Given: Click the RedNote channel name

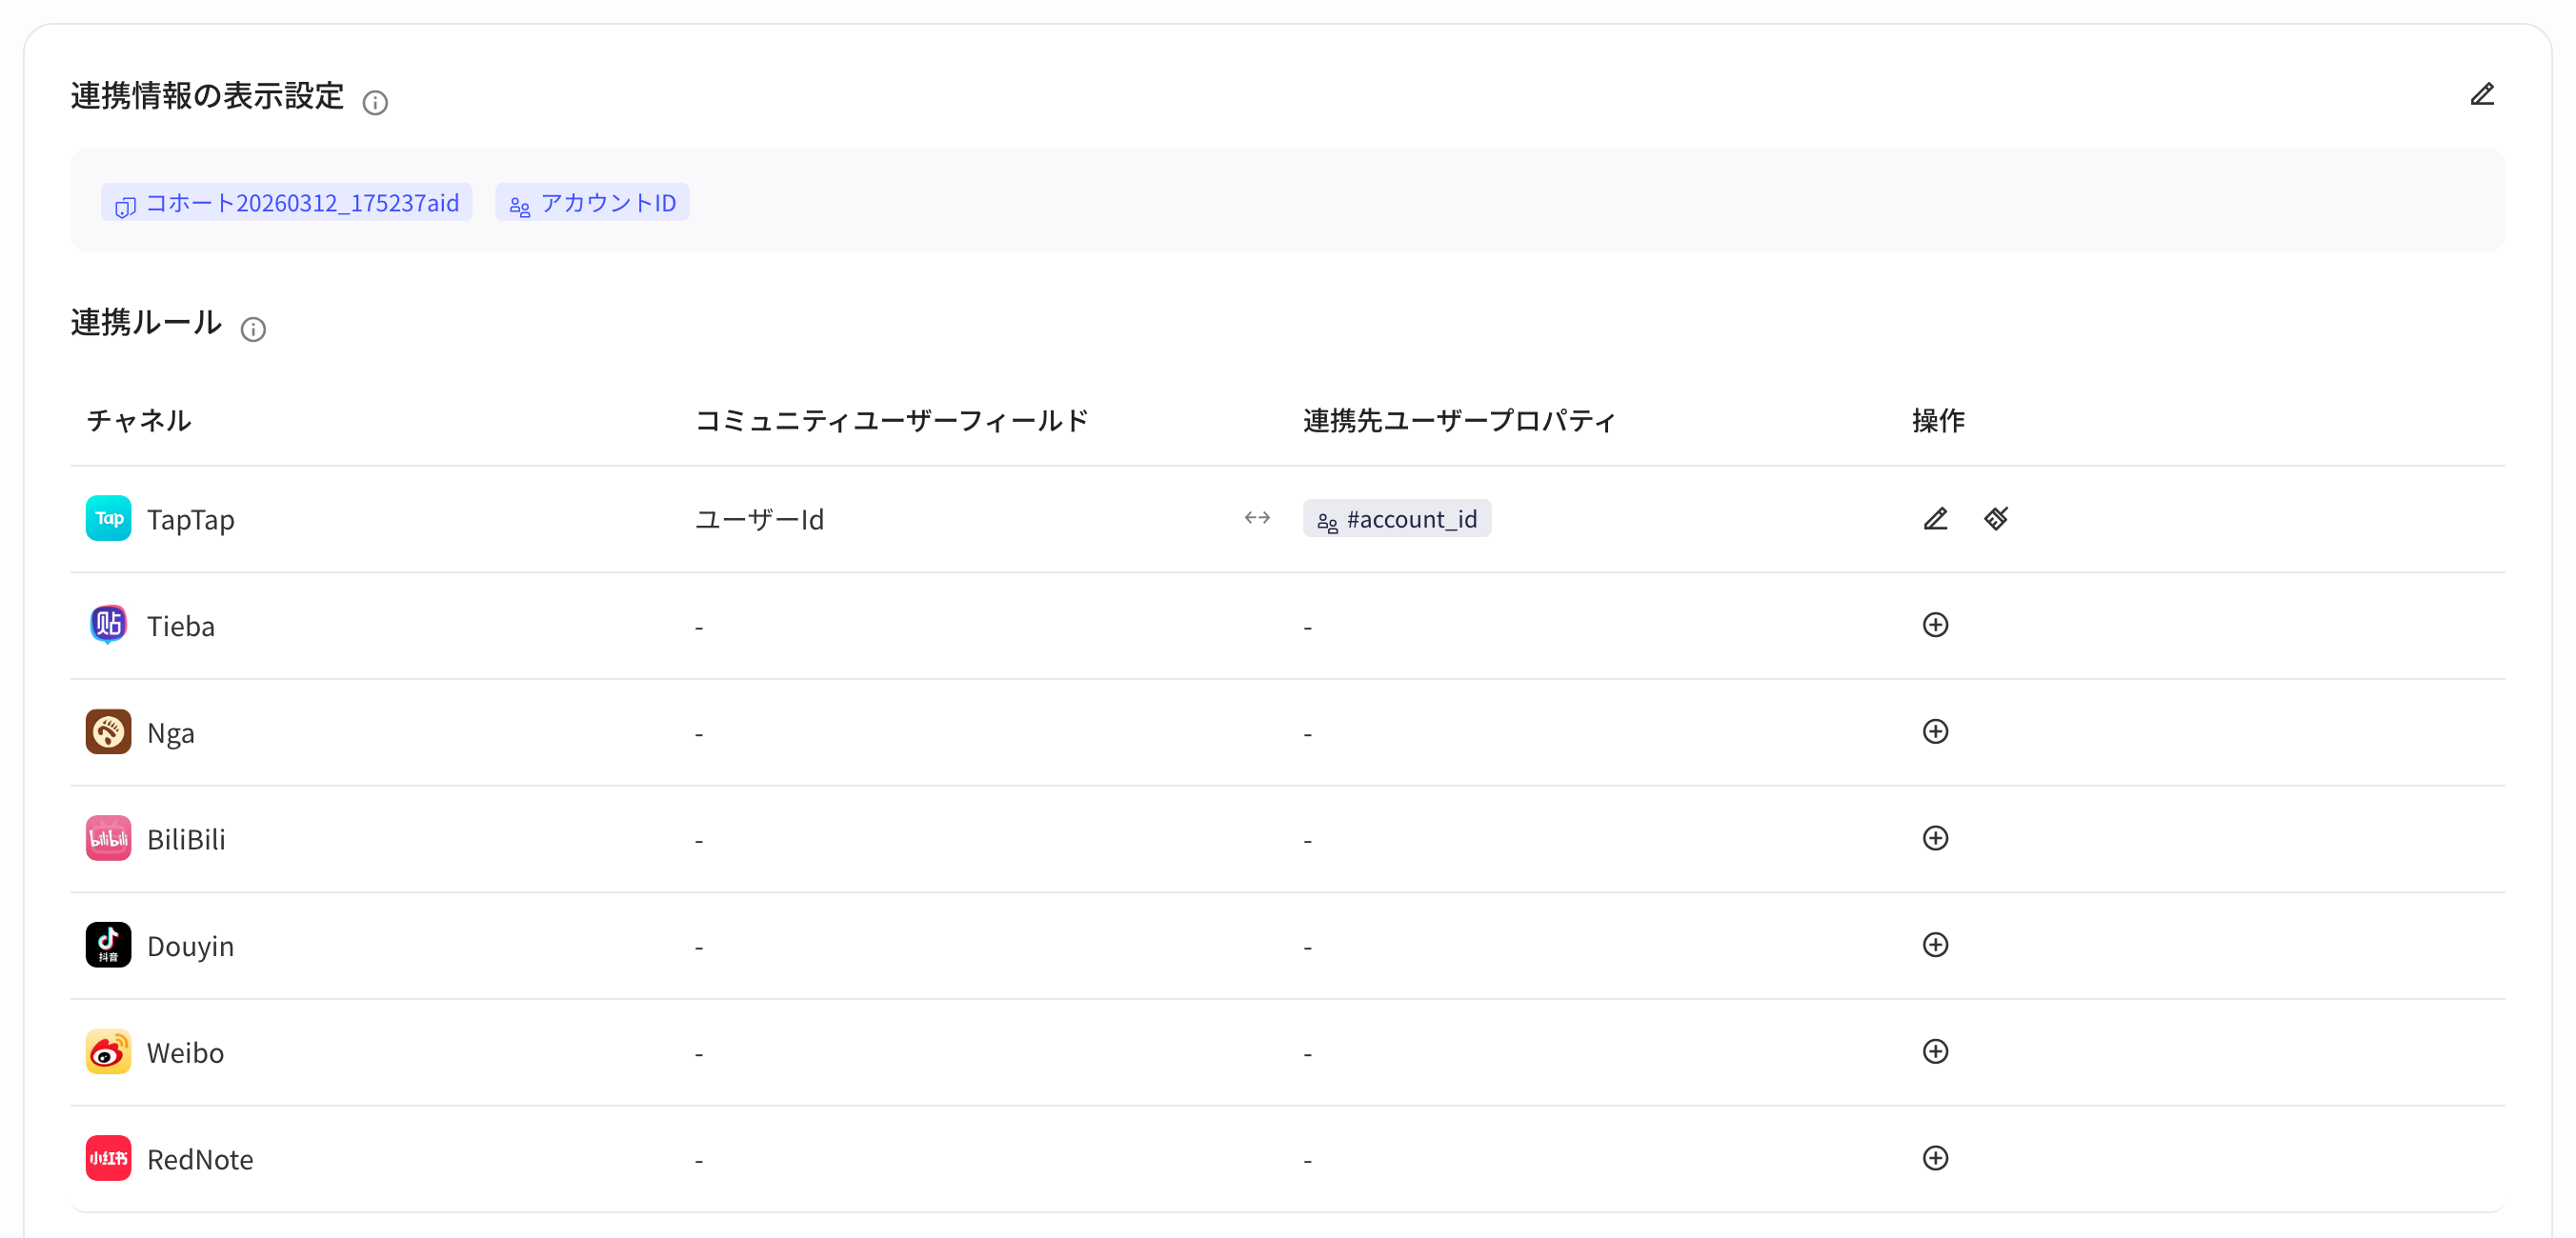Looking at the screenshot, I should [x=200, y=1160].
